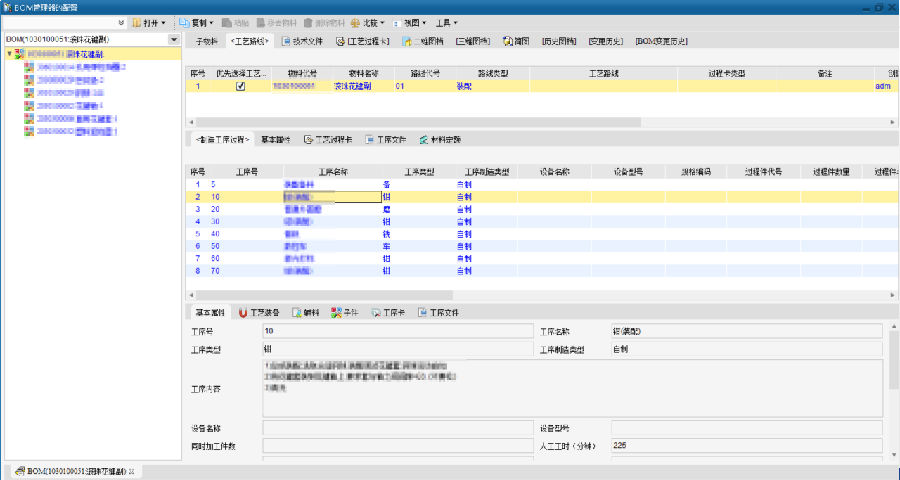This screenshot has height=480, width=900.
Task: Switch to the 子物料 tab
Action: point(205,41)
